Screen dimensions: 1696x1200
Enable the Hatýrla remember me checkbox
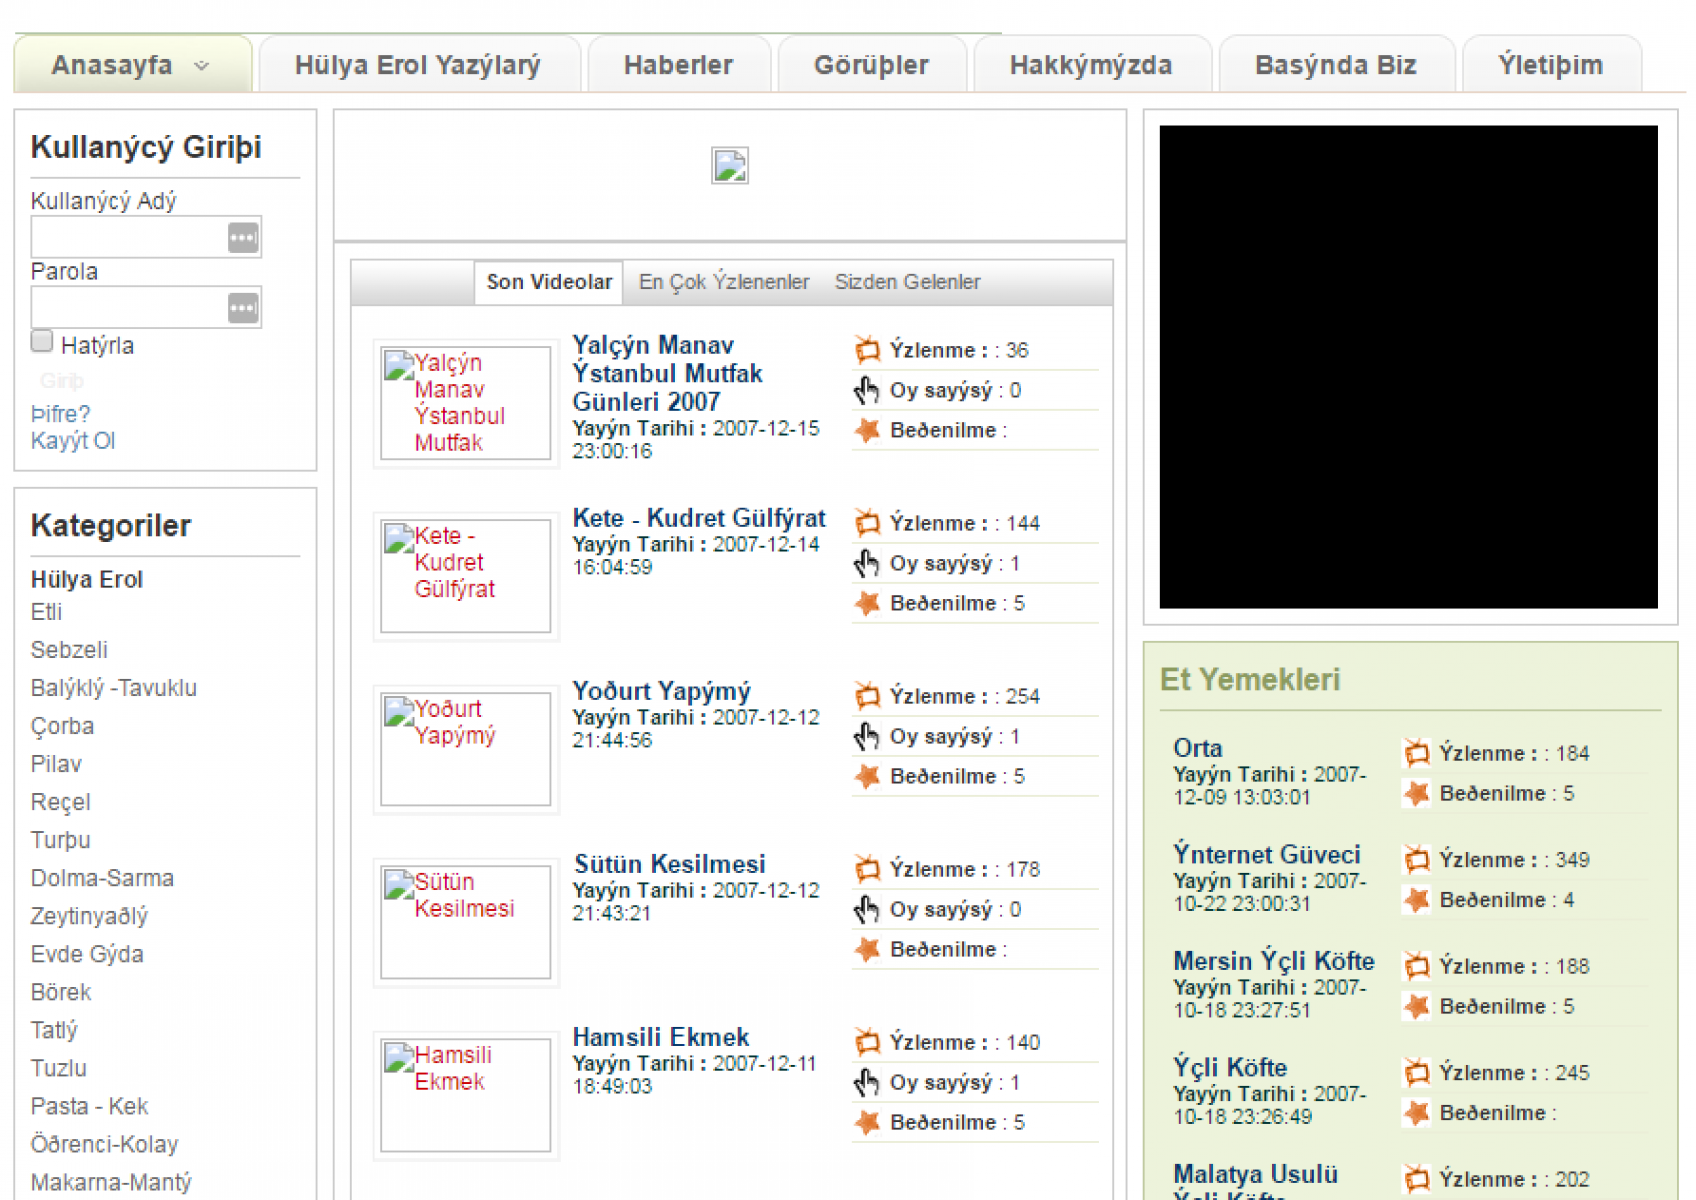42,342
